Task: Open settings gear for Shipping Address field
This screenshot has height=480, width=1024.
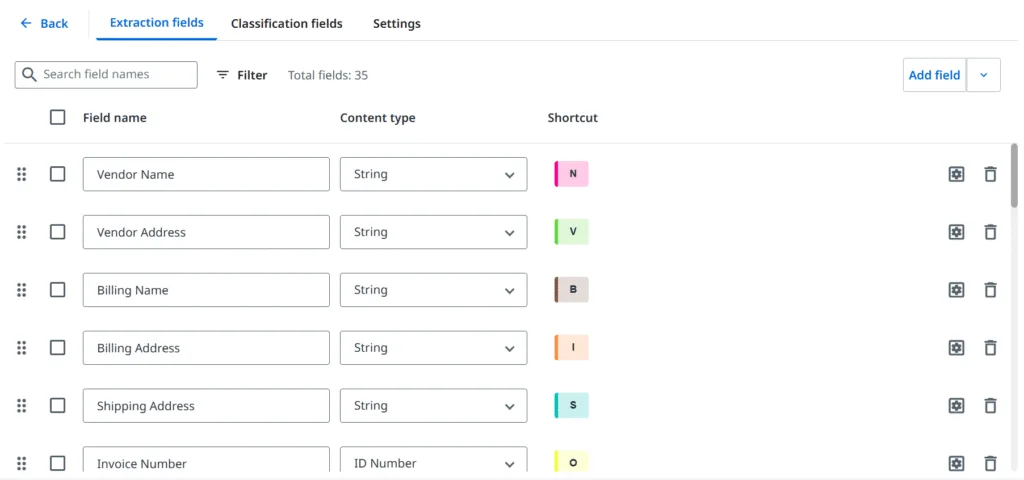Action: [x=956, y=406]
